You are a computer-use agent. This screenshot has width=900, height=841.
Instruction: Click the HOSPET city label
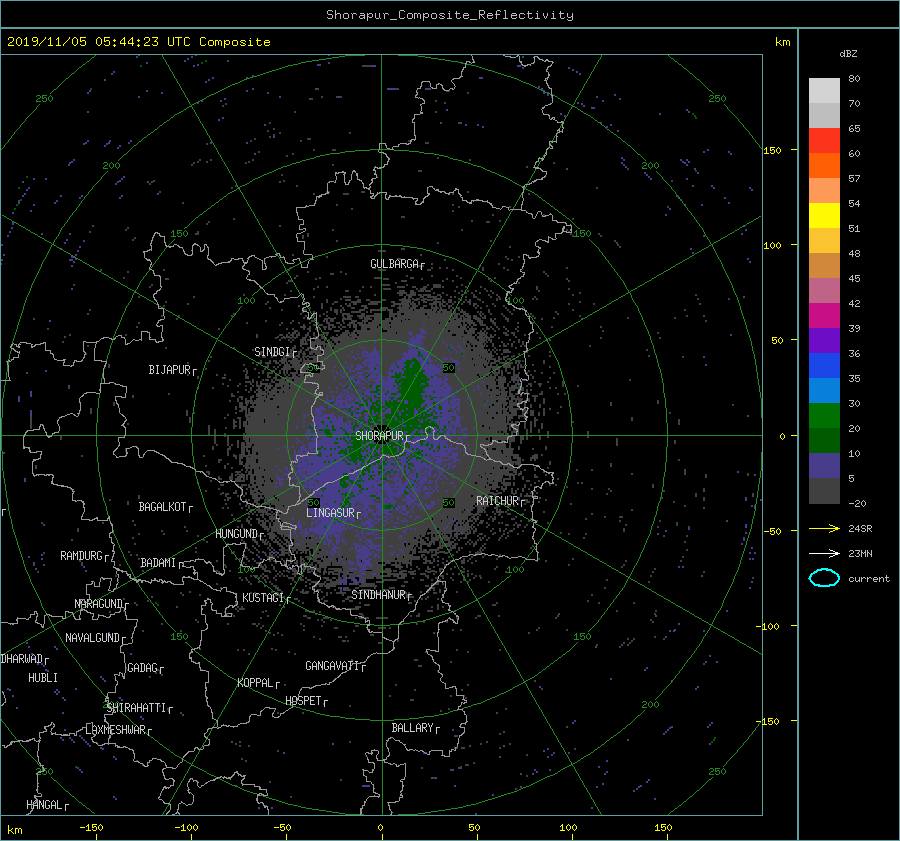304,701
